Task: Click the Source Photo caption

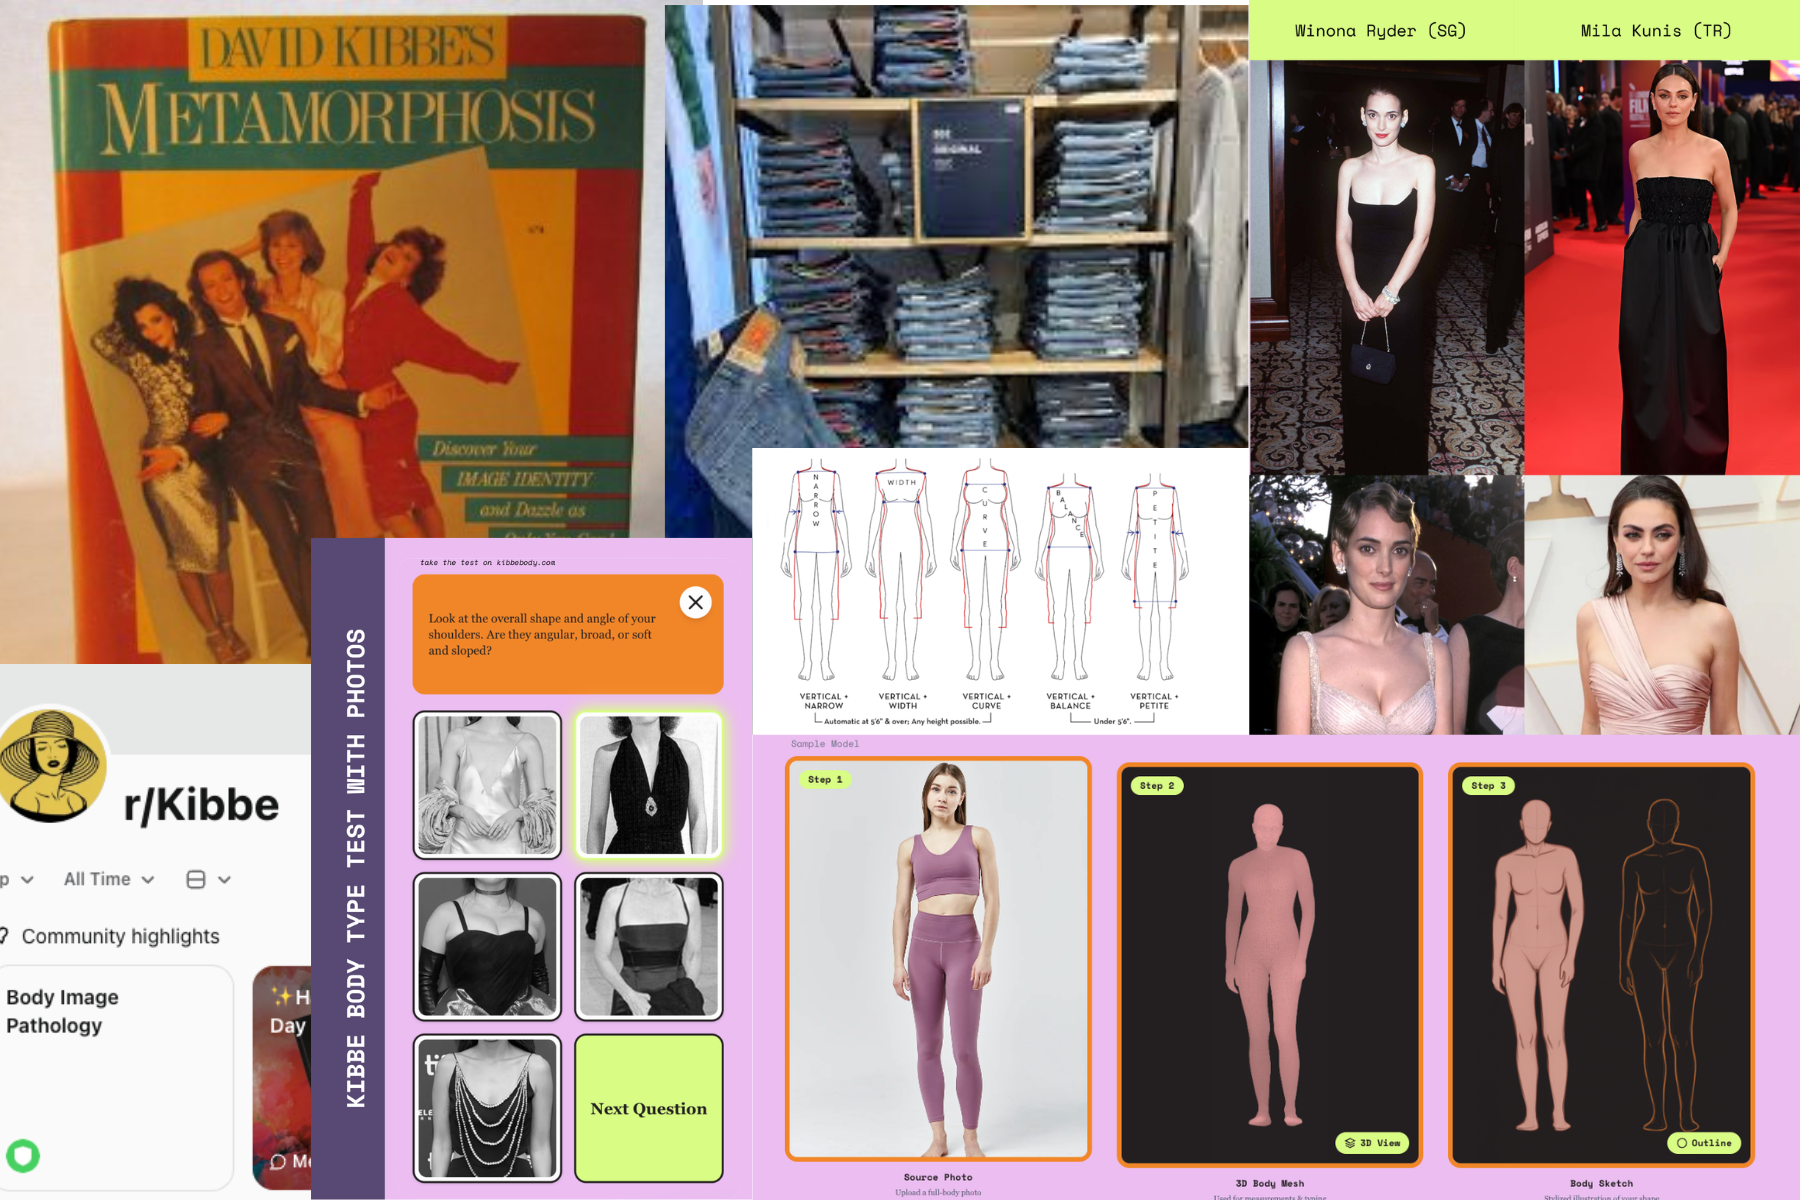Action: click(x=938, y=1177)
